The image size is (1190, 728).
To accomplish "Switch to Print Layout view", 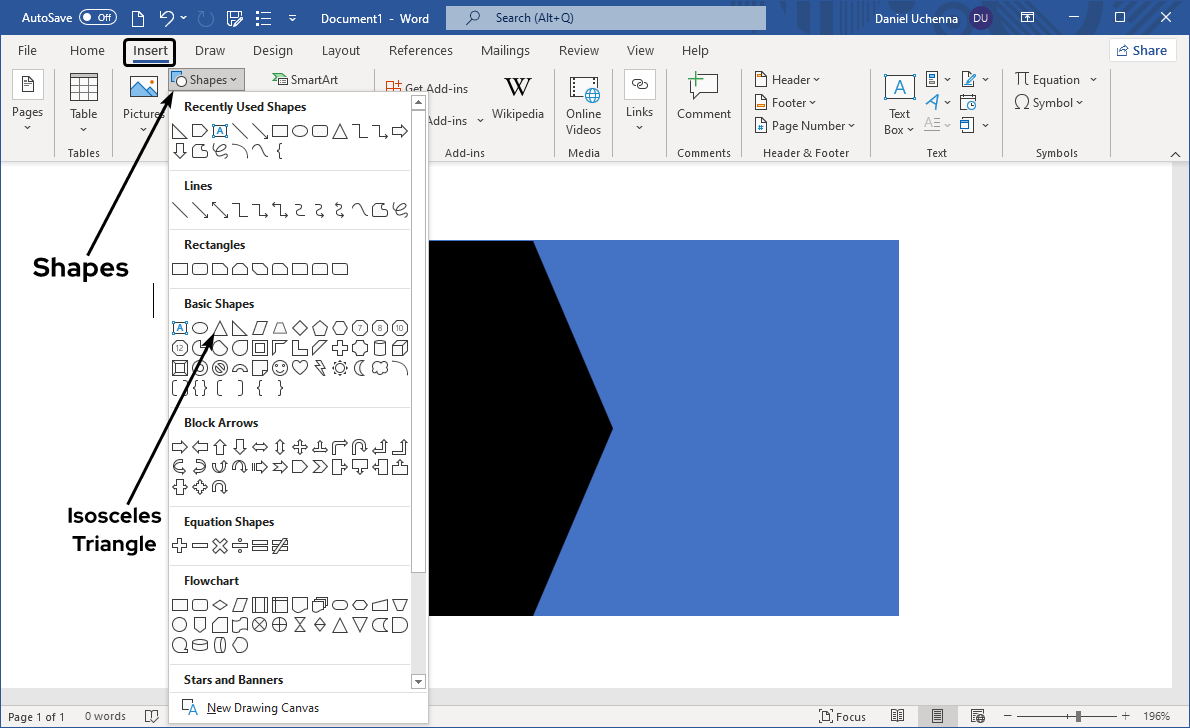I will [x=937, y=716].
